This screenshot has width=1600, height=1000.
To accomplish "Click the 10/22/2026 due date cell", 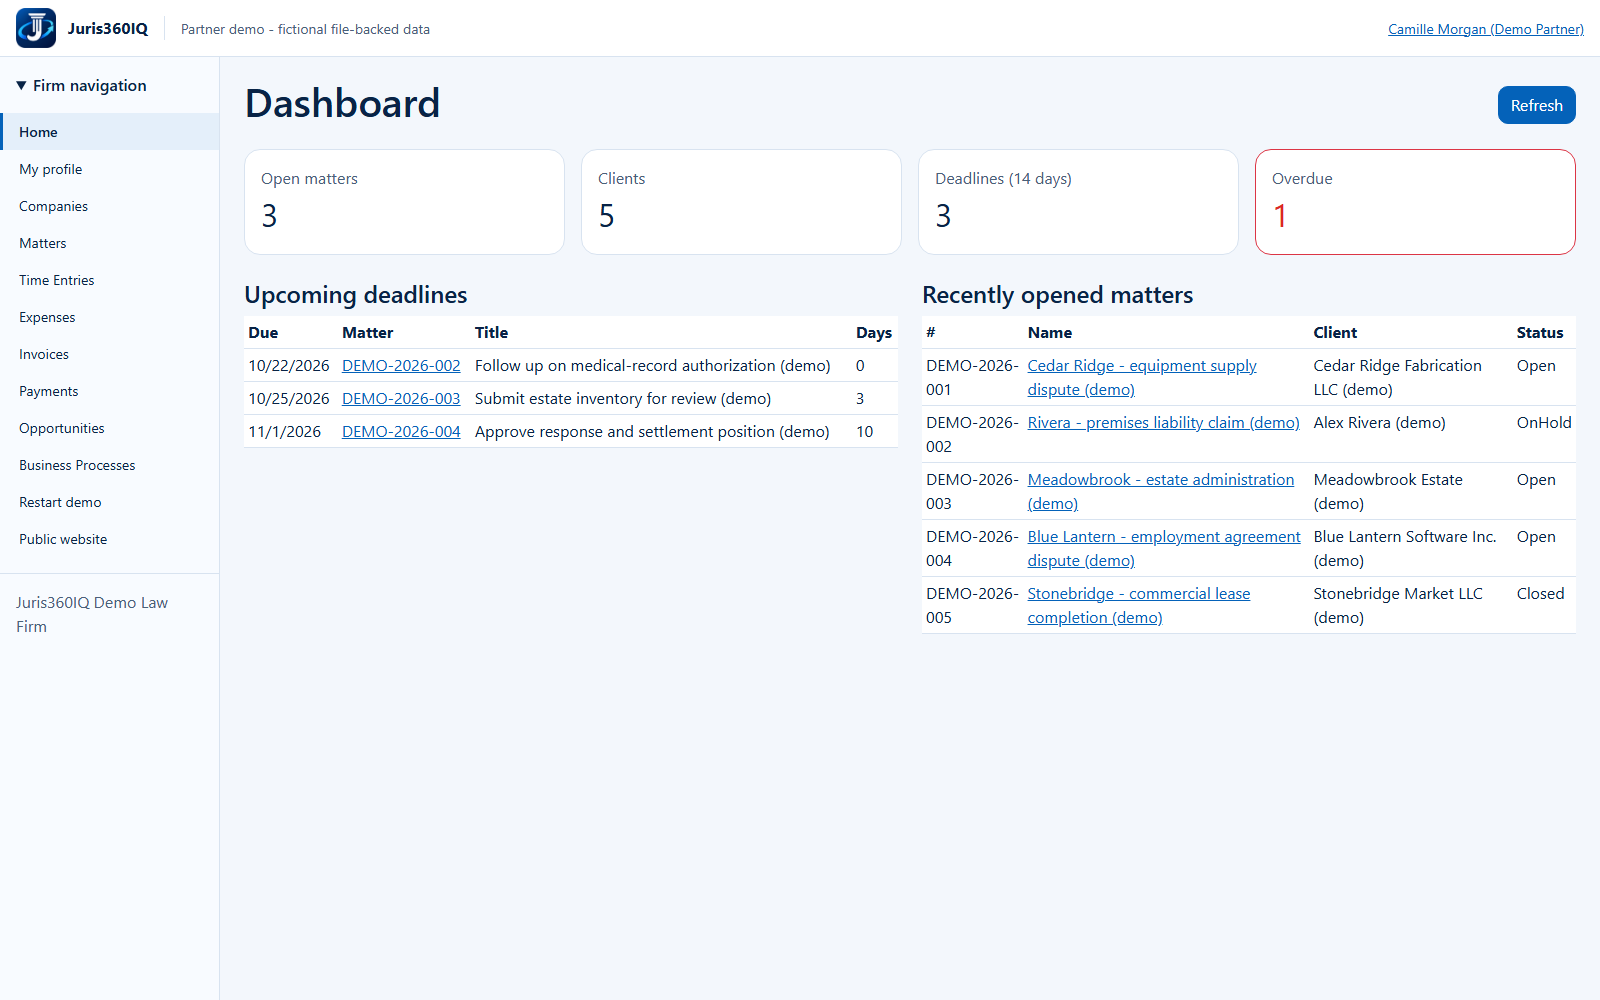I will click(289, 366).
